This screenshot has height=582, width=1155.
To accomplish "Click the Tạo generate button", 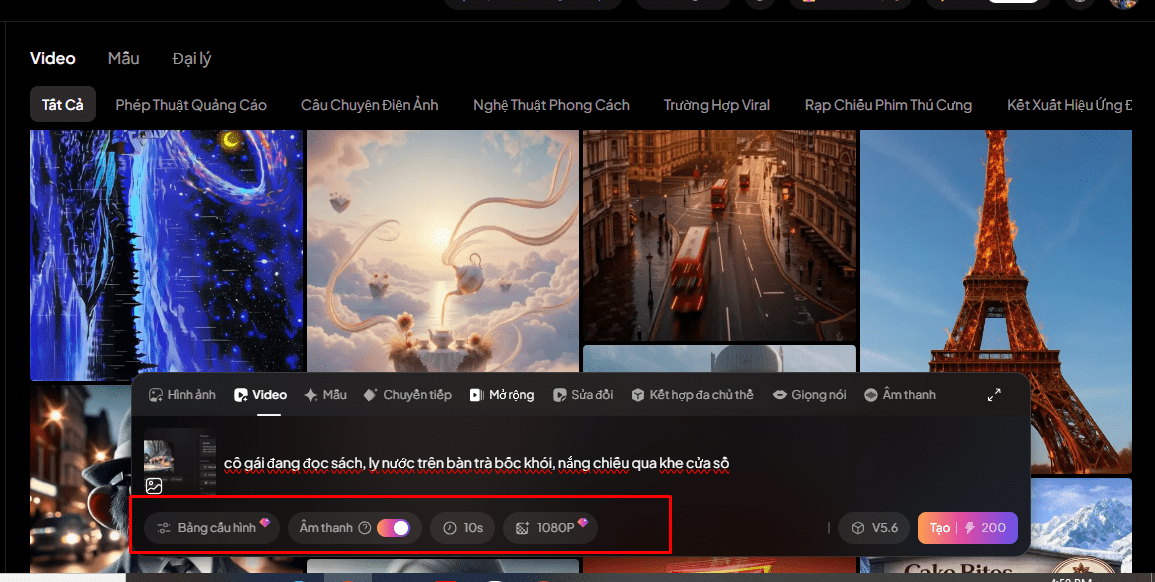I will tap(967, 528).
